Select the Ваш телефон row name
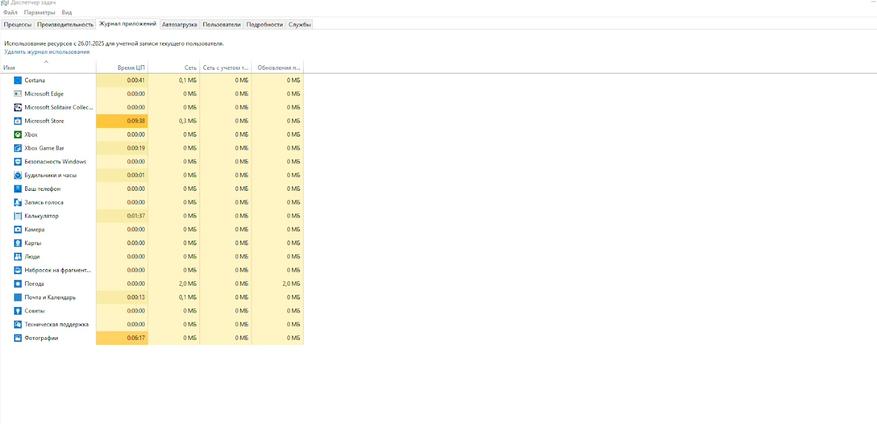Viewport: 877px width, 424px height. [43, 189]
